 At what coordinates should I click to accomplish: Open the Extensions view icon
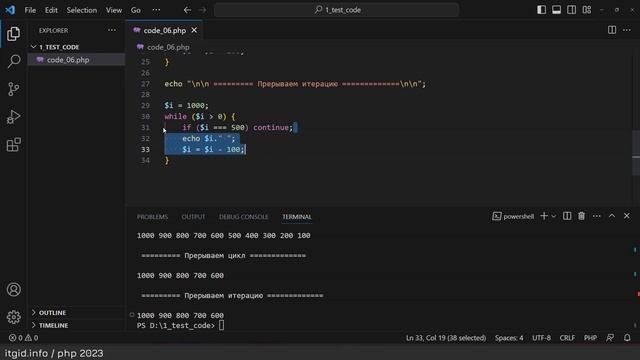click(13, 144)
